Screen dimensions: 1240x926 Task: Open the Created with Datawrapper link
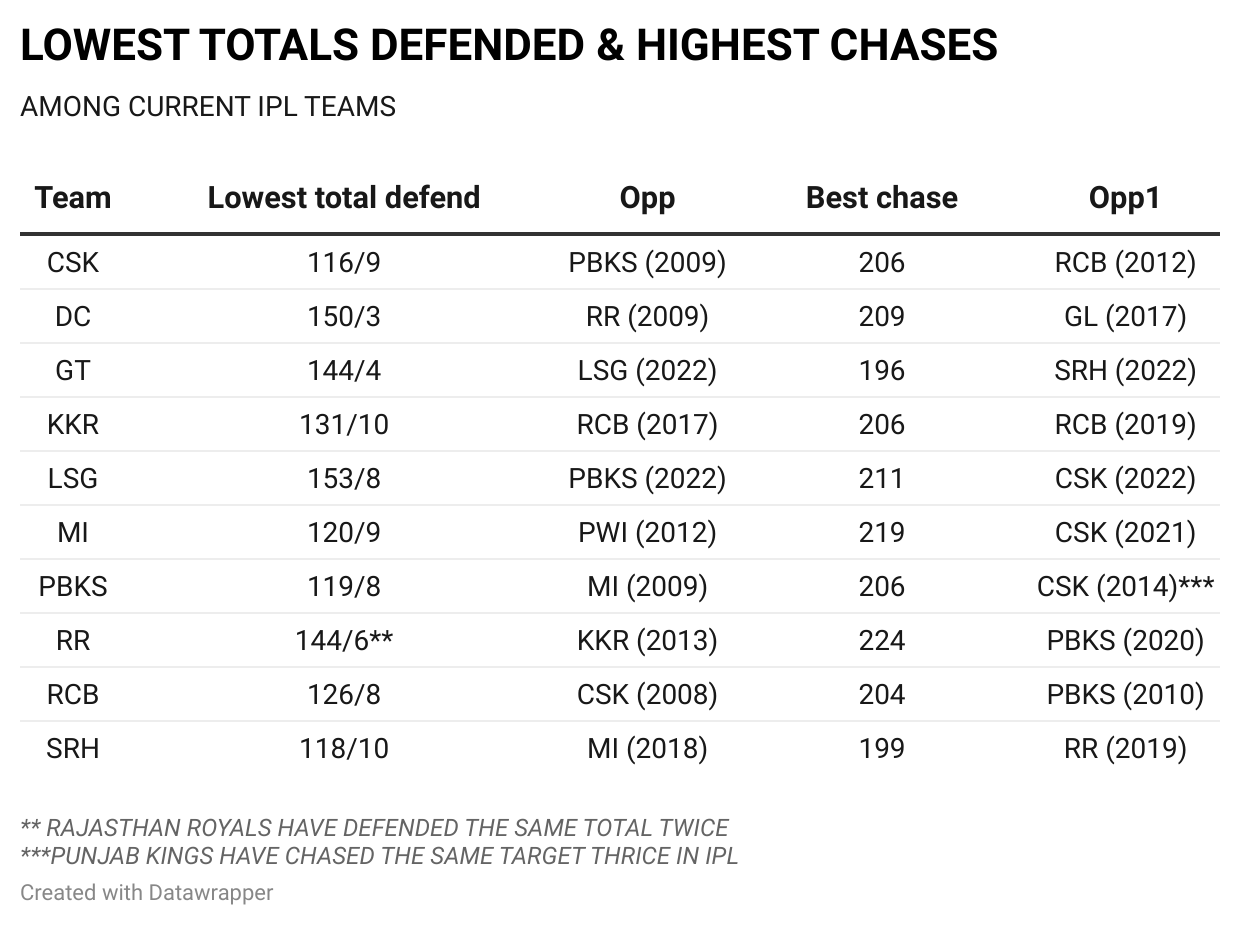tap(146, 892)
